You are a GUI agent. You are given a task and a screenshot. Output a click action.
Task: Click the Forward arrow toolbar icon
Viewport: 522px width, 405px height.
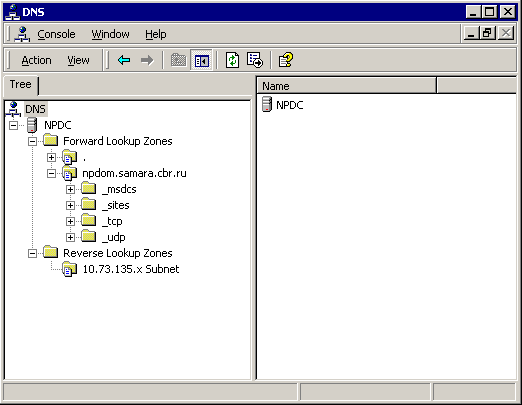coord(147,60)
